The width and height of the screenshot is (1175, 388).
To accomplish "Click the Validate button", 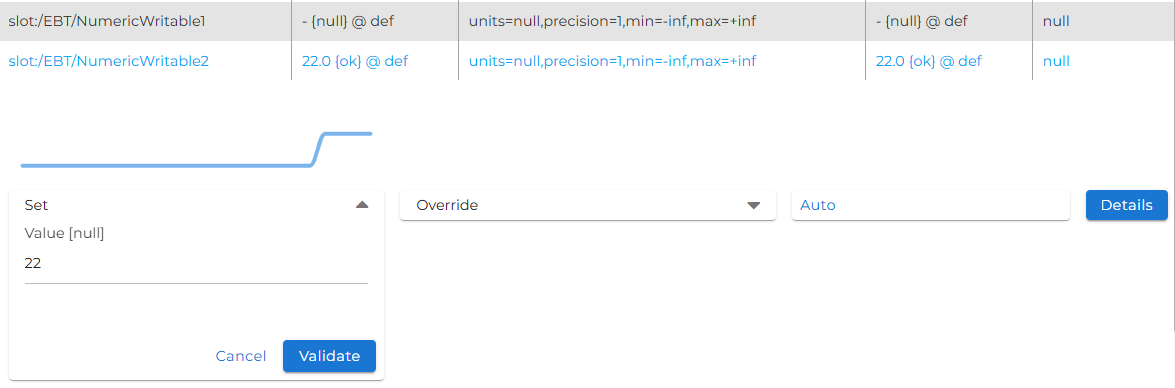I will click(329, 356).
